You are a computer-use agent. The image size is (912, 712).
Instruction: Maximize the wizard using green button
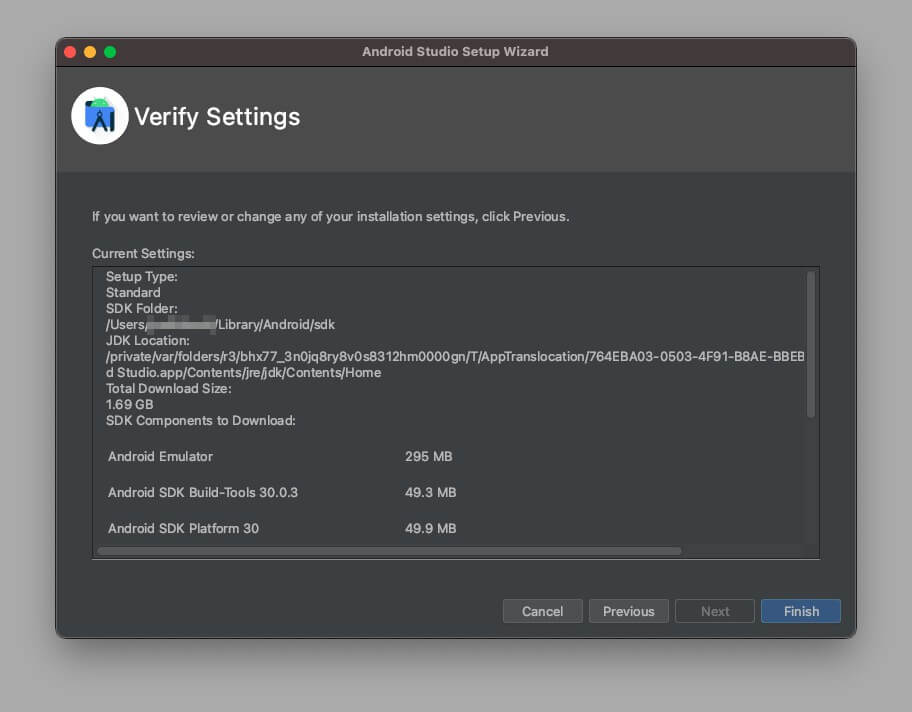click(x=110, y=52)
